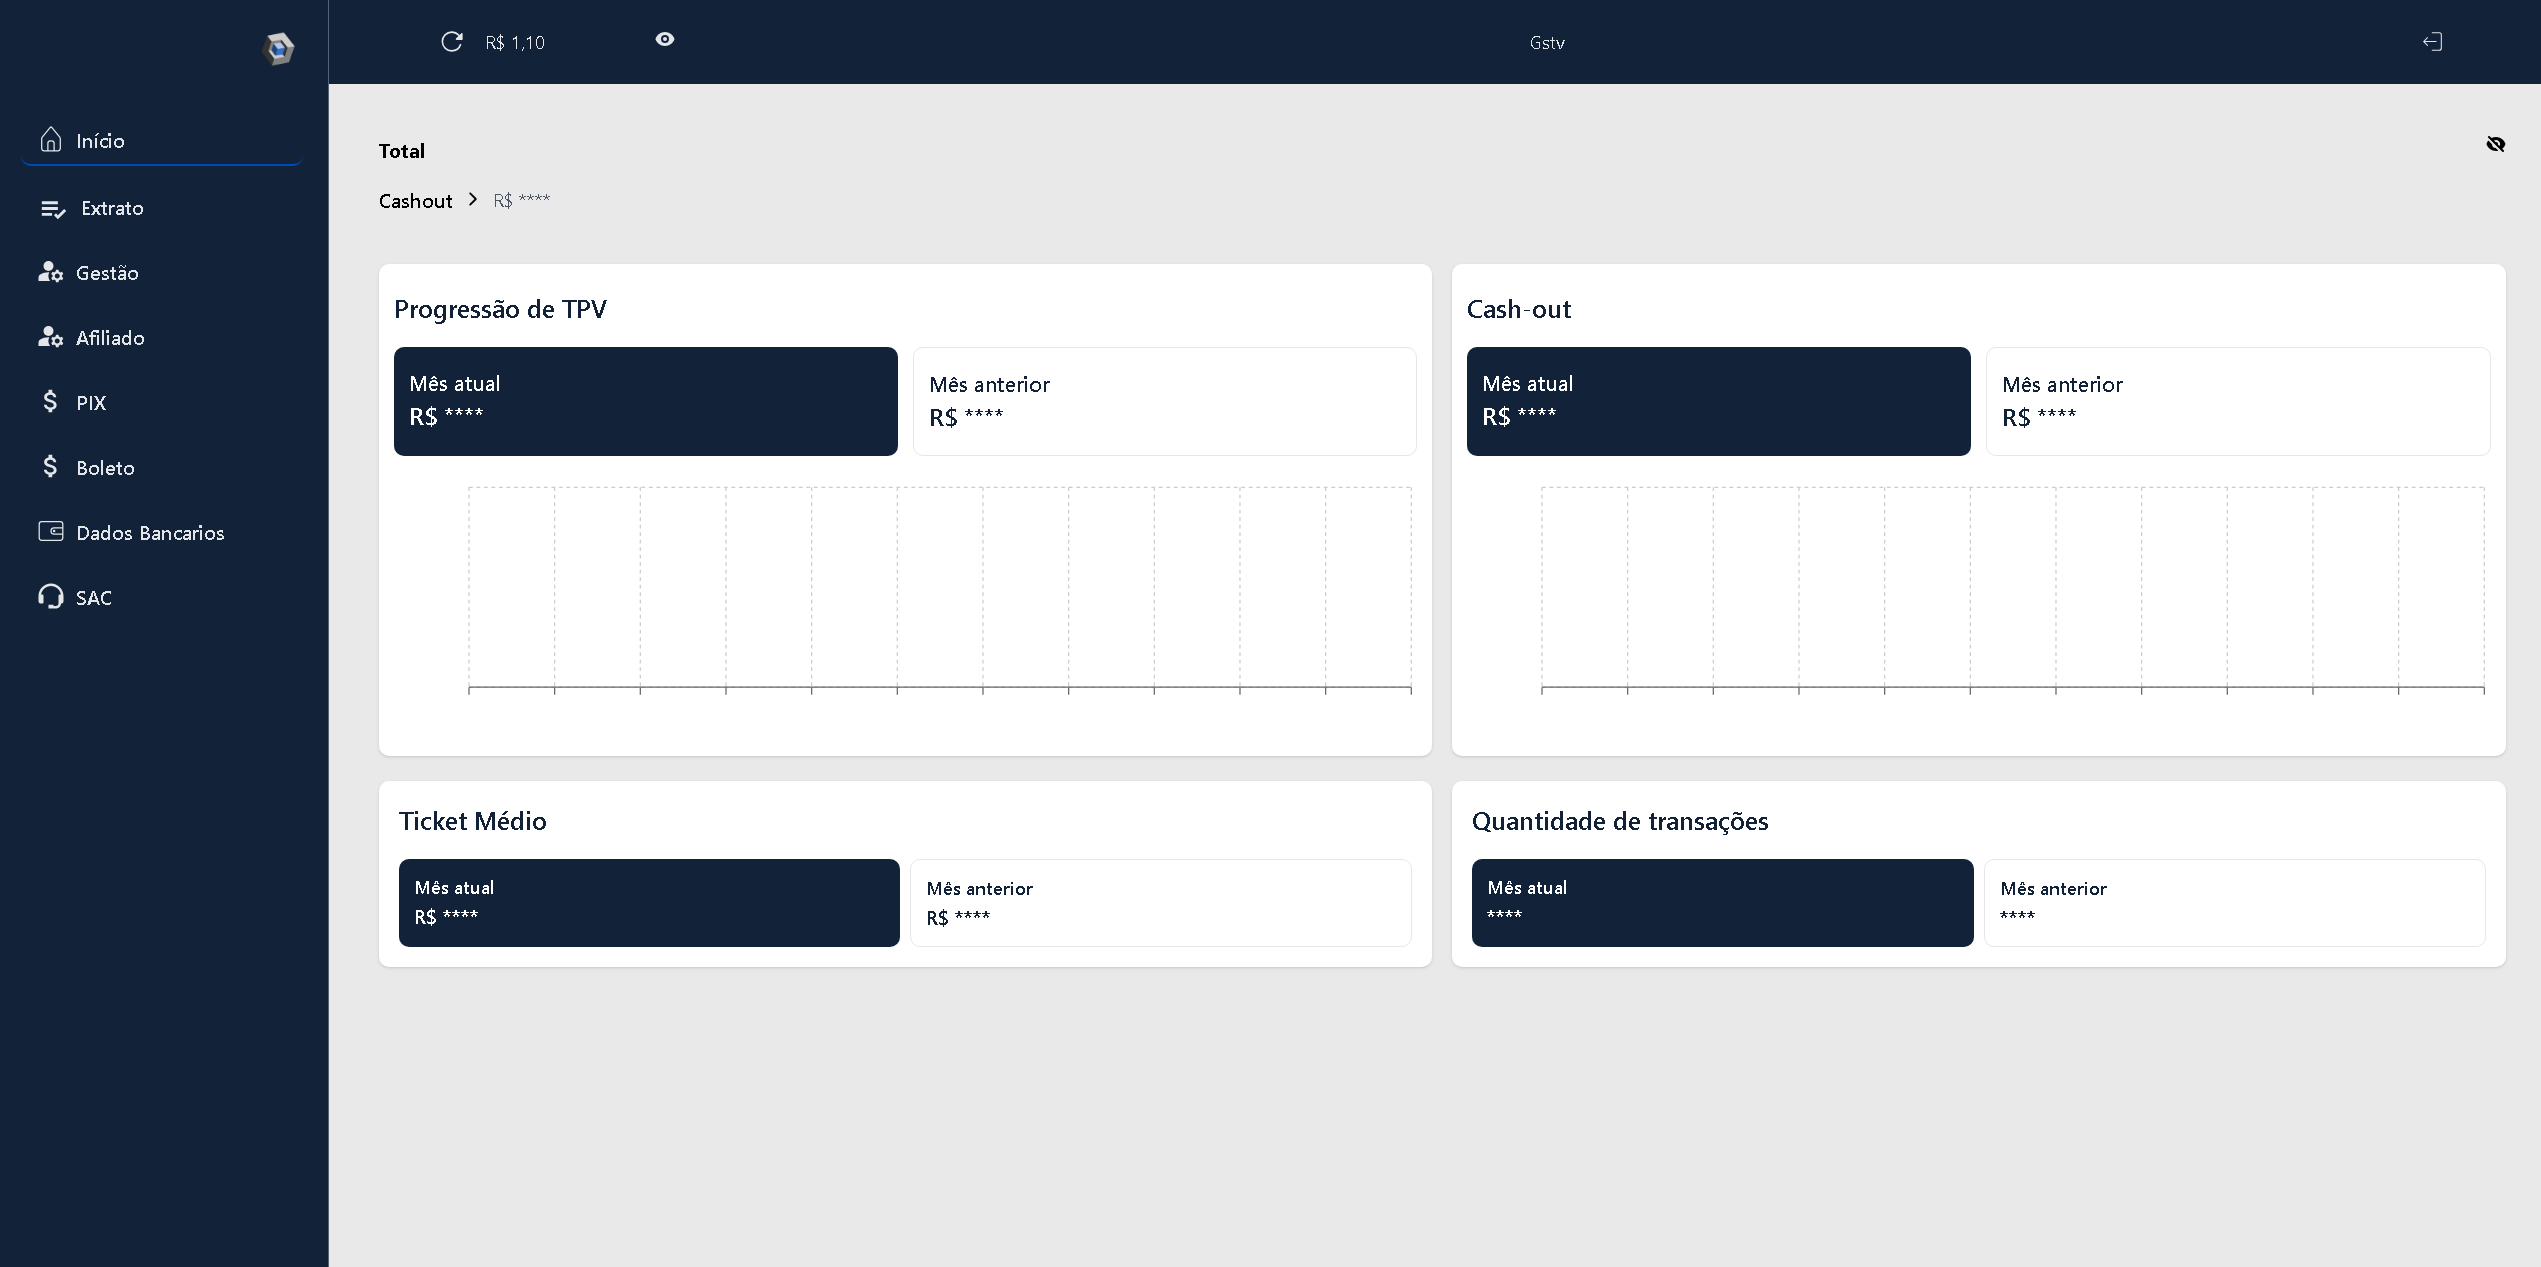
Task: Open the Afiliado section
Action: (109, 338)
